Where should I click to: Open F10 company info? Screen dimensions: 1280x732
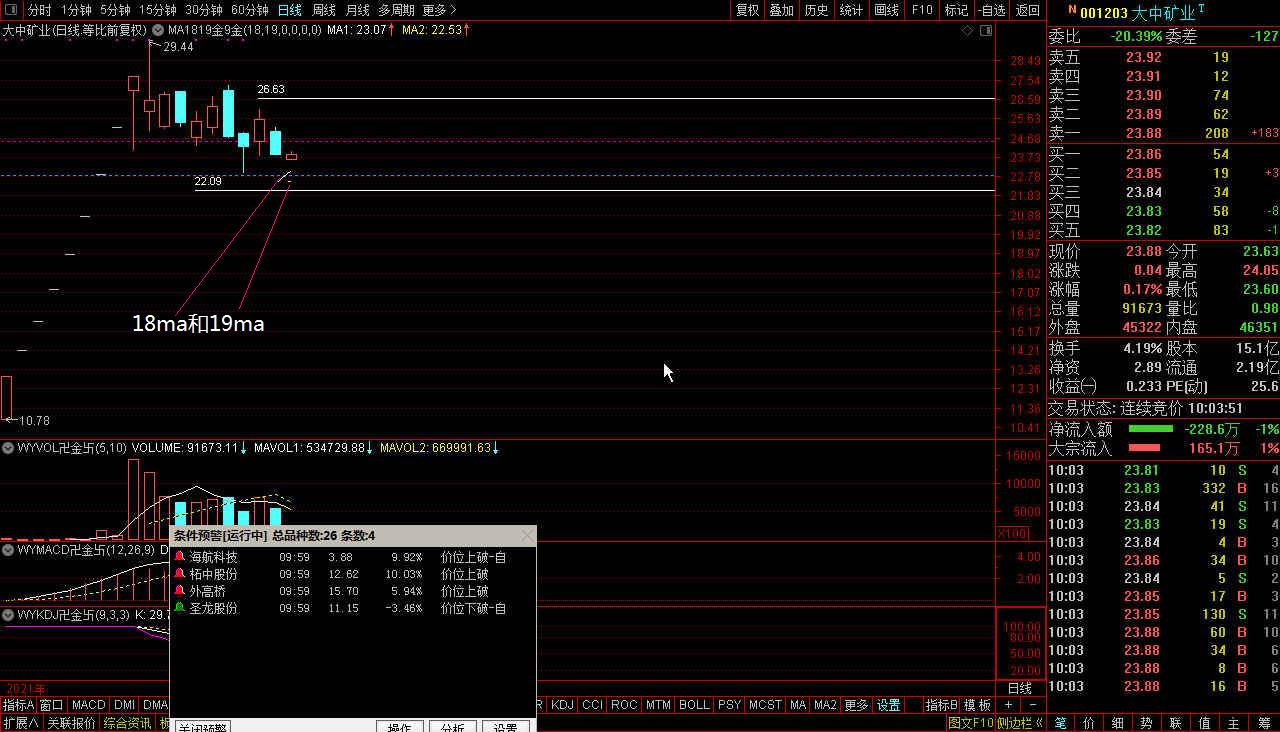(x=921, y=10)
